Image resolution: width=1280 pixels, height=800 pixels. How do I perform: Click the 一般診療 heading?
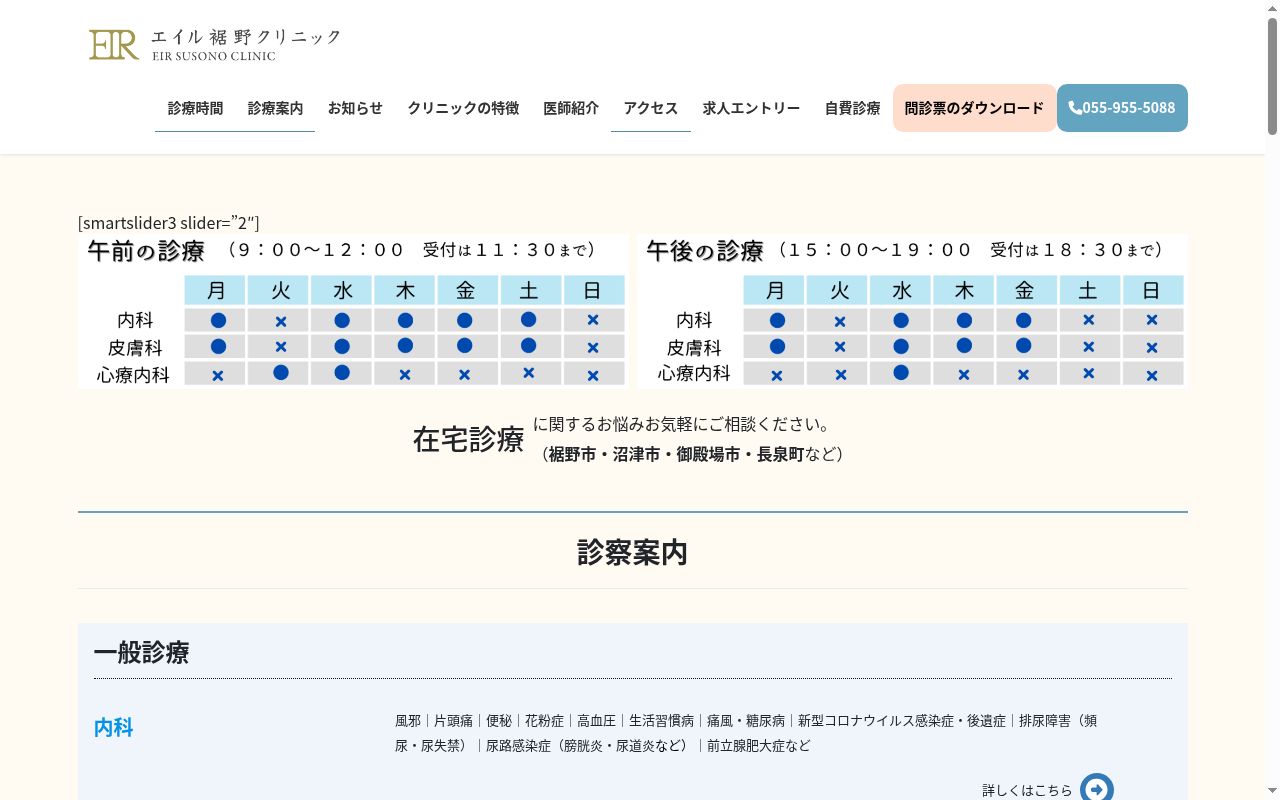coord(141,652)
